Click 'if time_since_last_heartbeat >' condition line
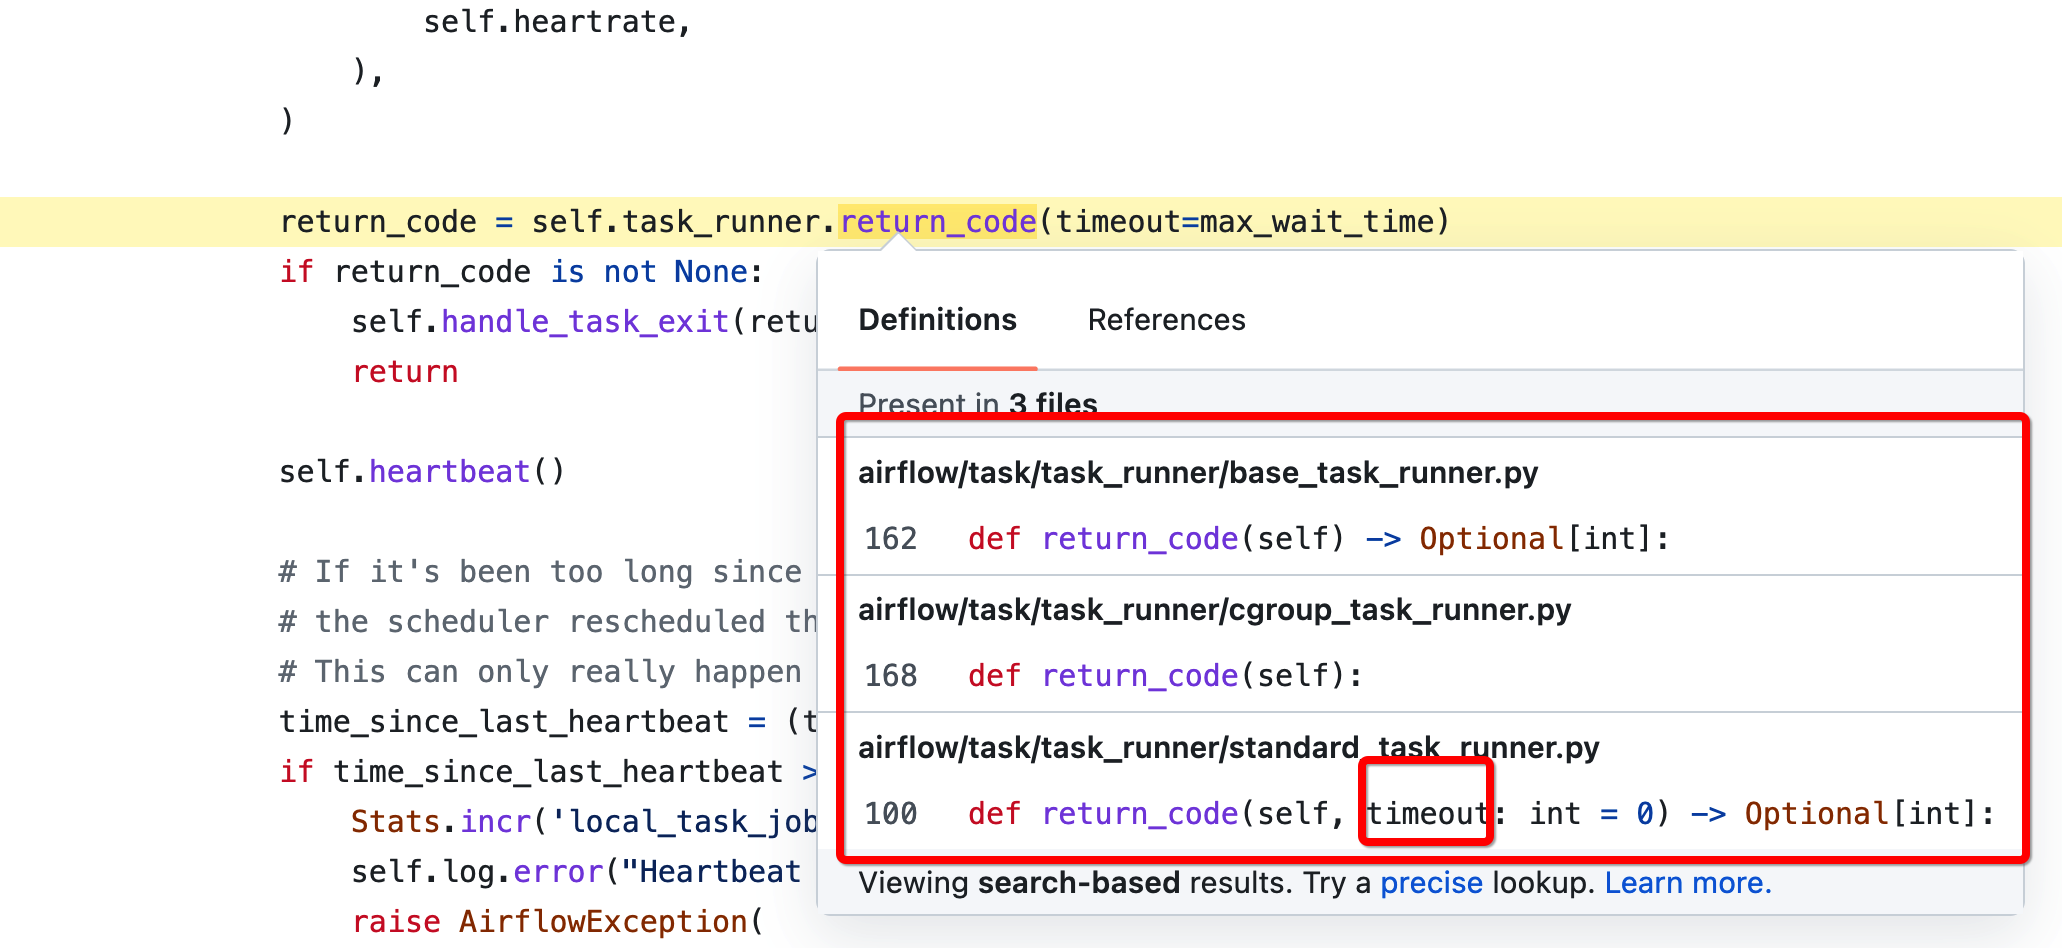The width and height of the screenshot is (2062, 948). click(x=548, y=771)
